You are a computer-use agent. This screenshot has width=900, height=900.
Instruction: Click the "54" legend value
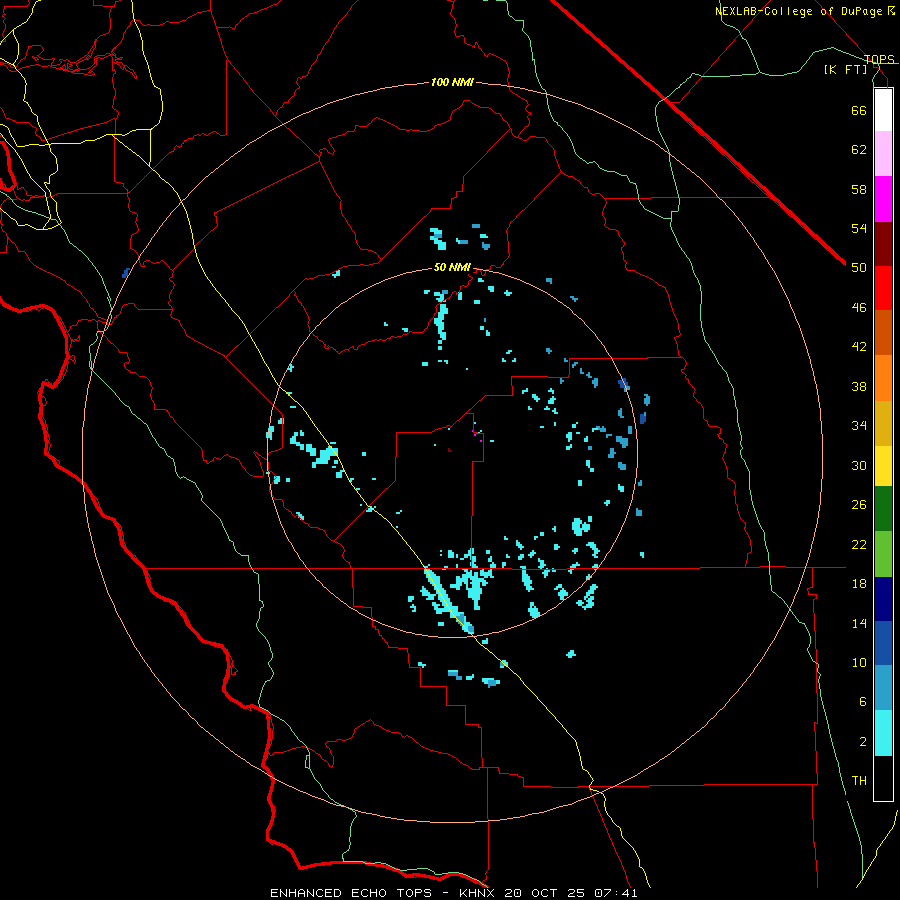859,228
